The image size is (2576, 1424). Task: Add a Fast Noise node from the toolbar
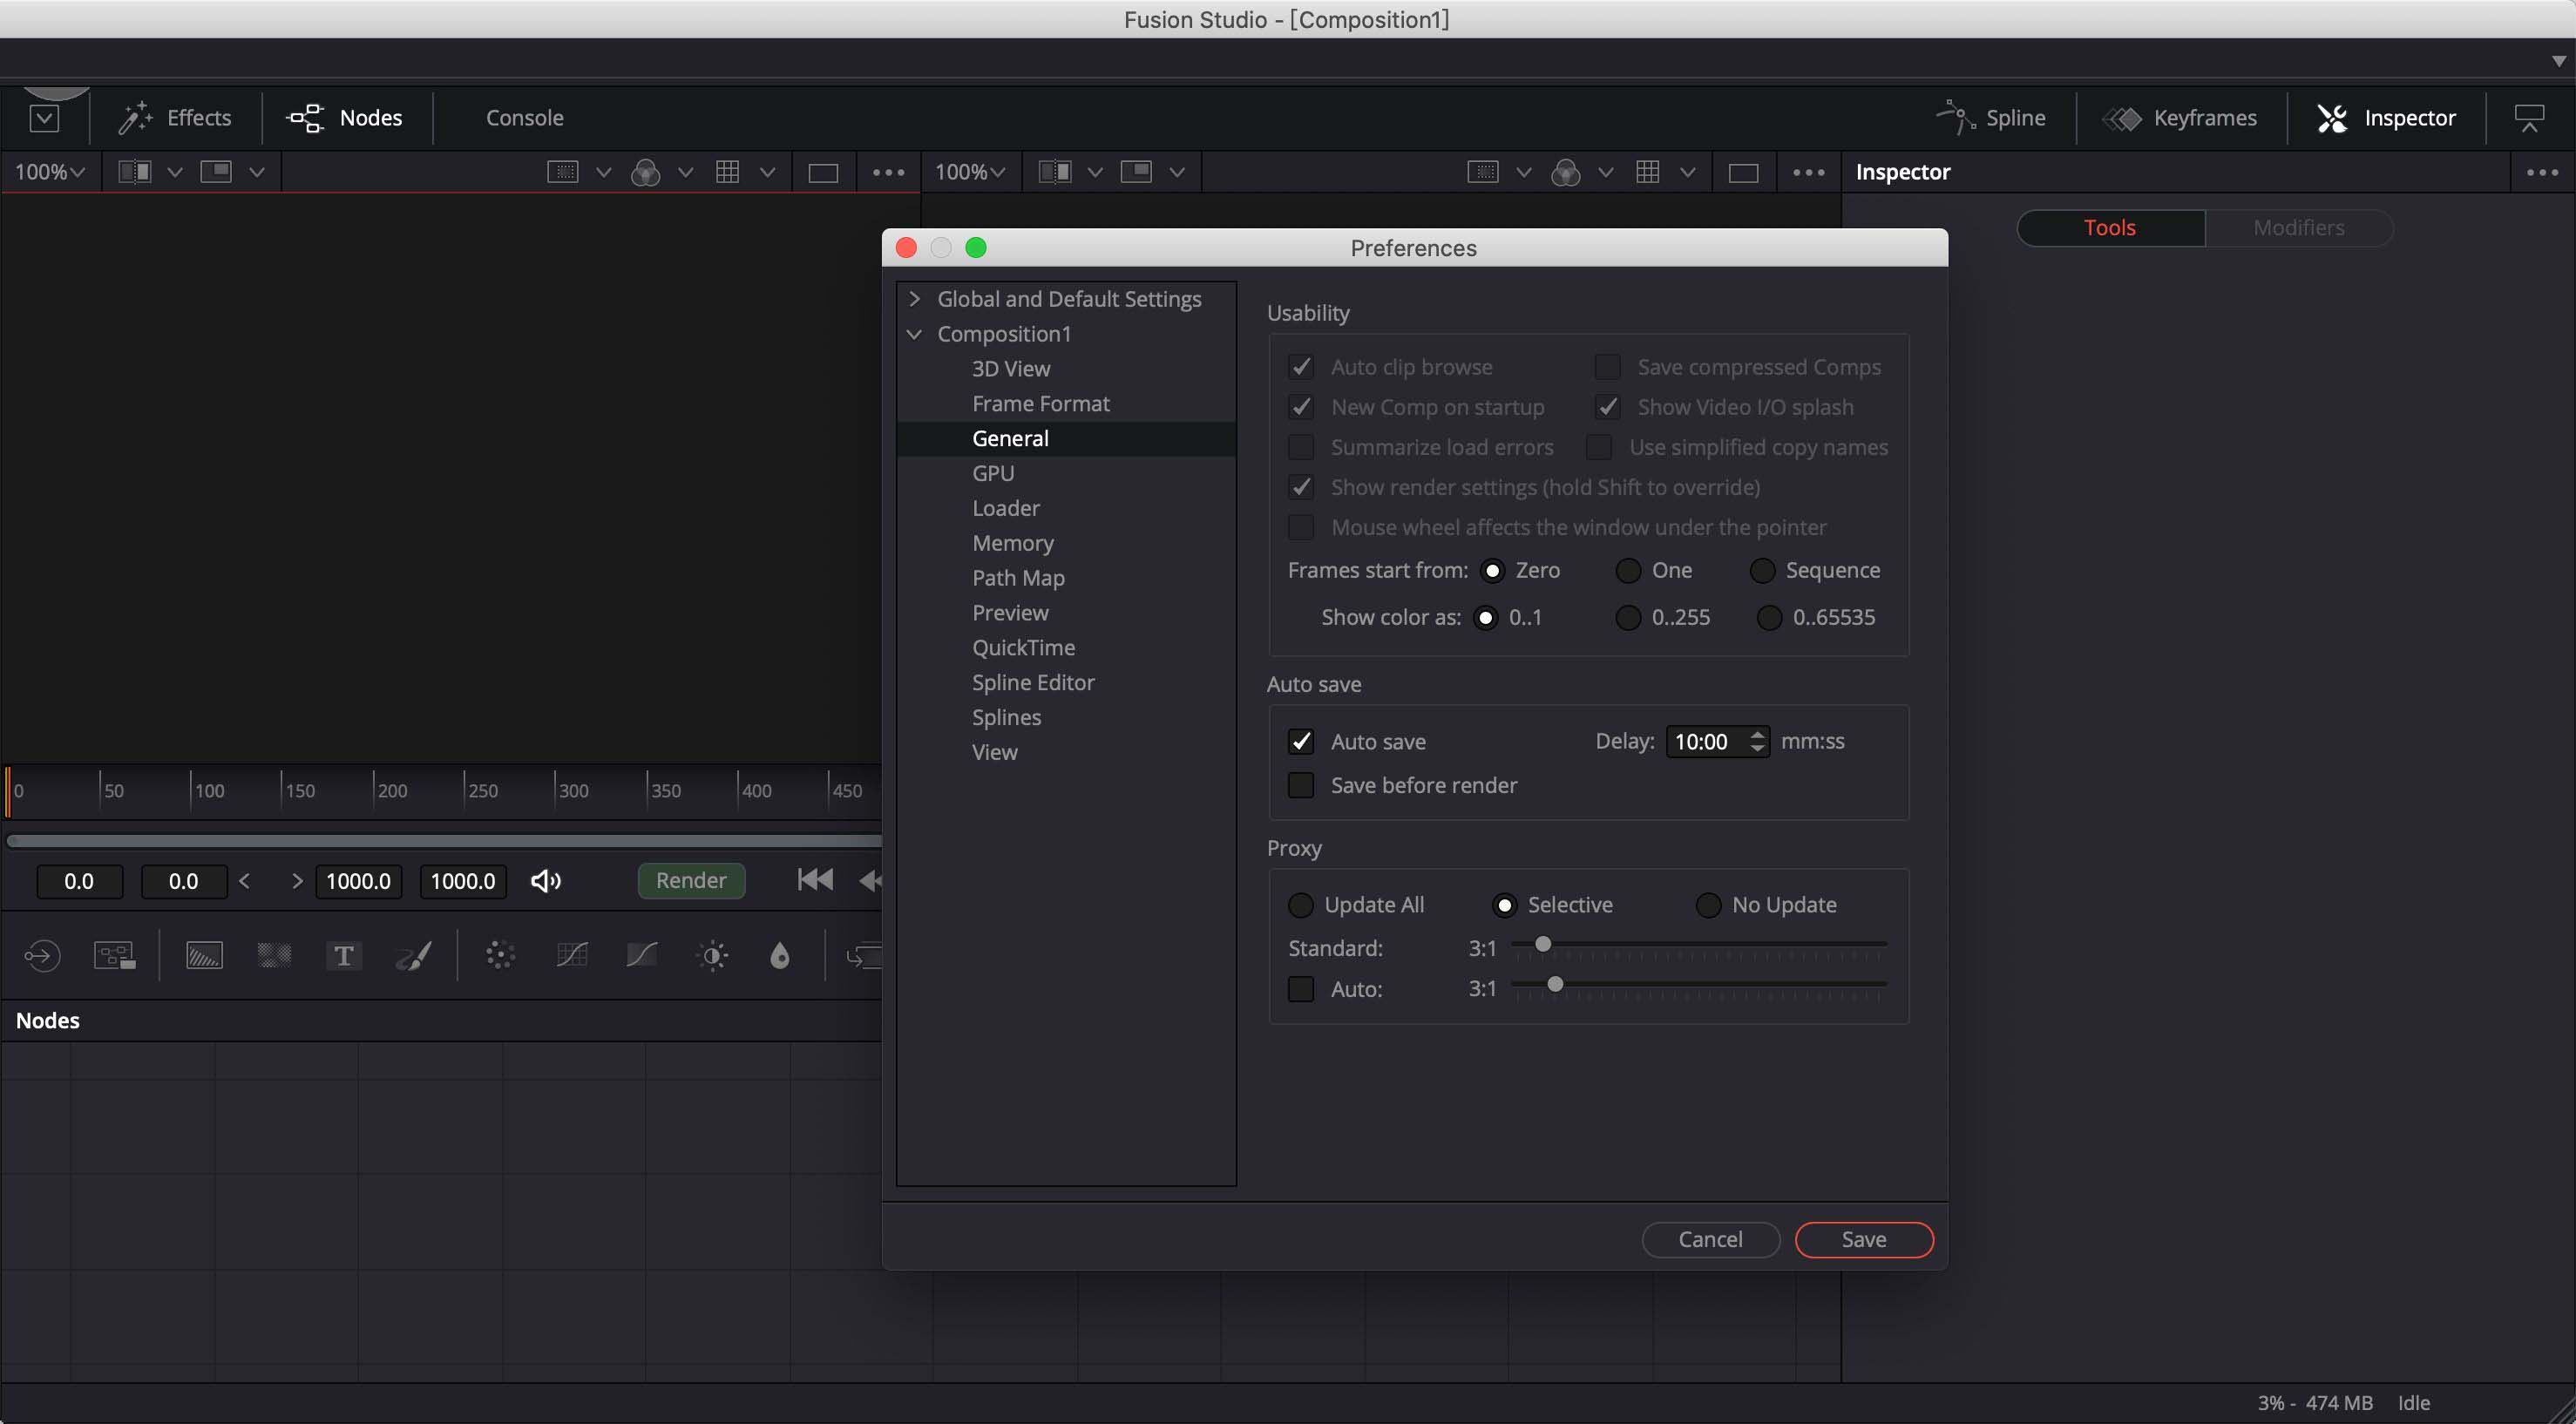[274, 956]
